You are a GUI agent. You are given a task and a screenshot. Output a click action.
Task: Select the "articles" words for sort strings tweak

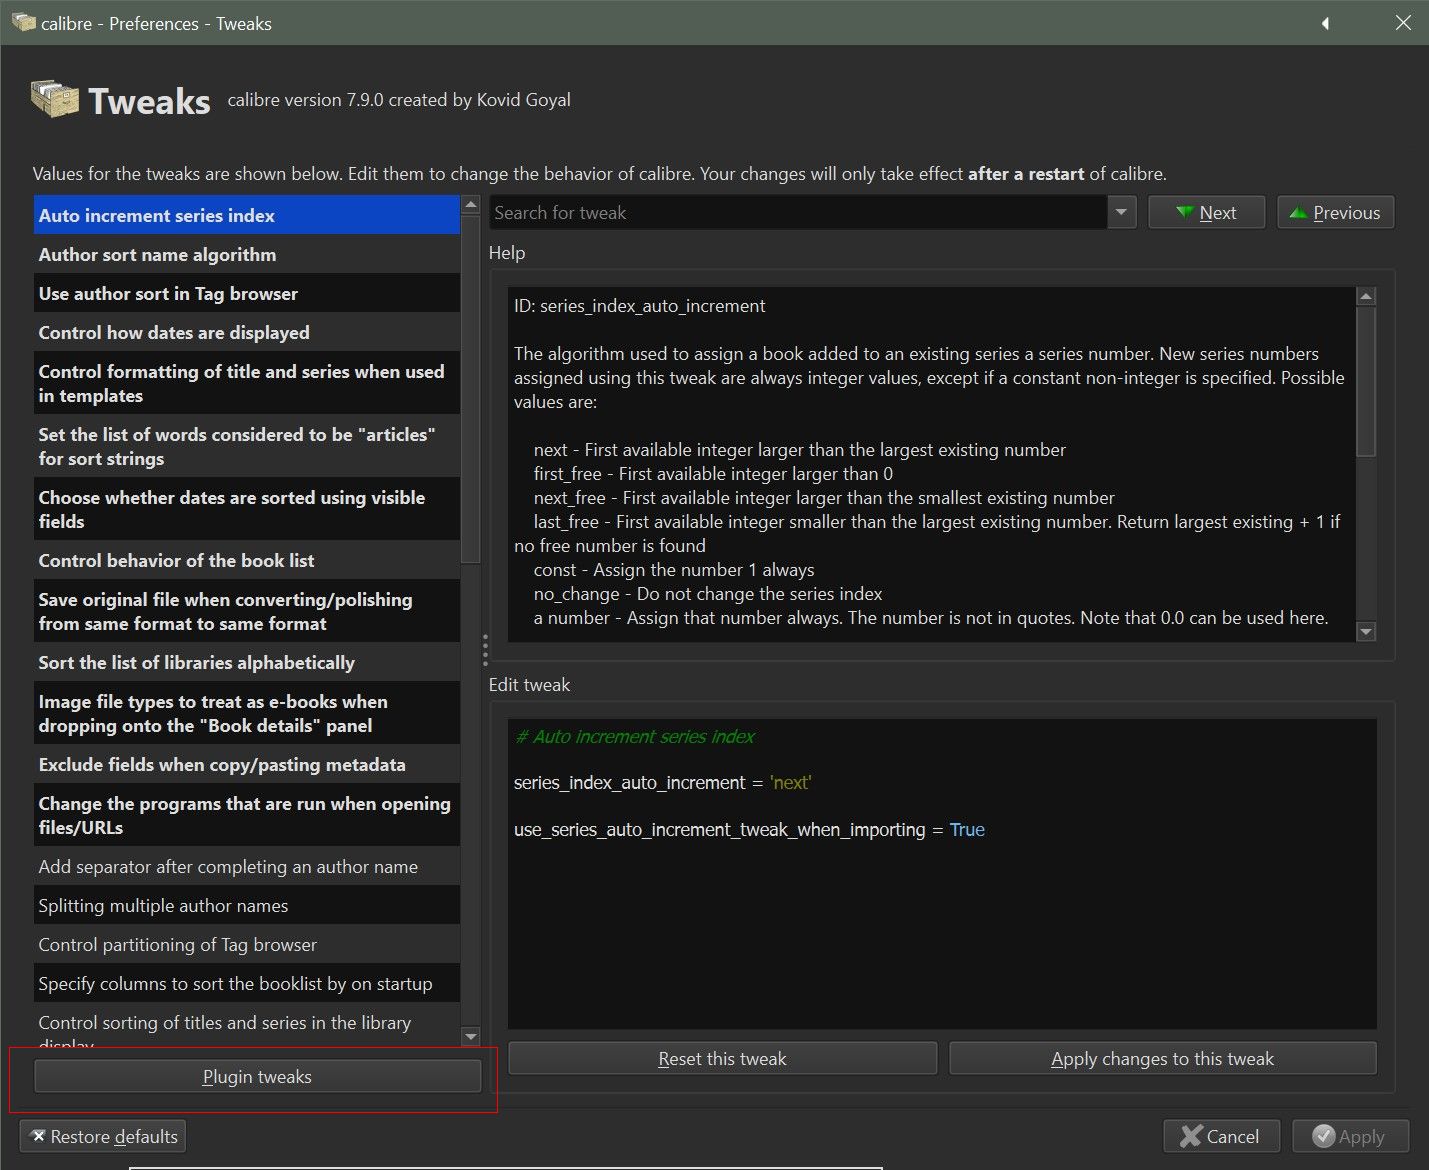[247, 446]
